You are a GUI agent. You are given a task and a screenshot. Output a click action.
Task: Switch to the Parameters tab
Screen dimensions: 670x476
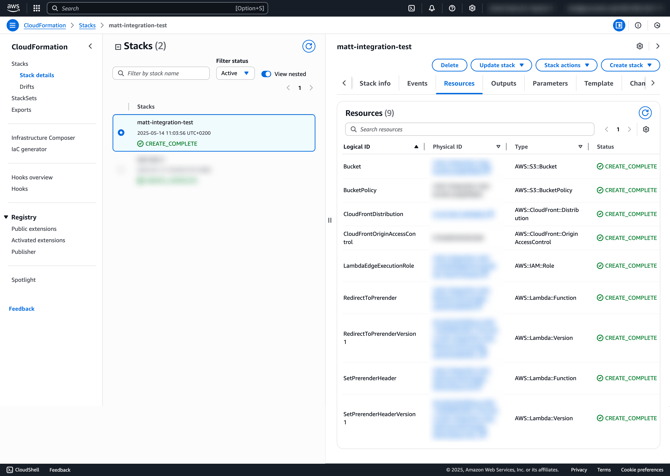550,83
